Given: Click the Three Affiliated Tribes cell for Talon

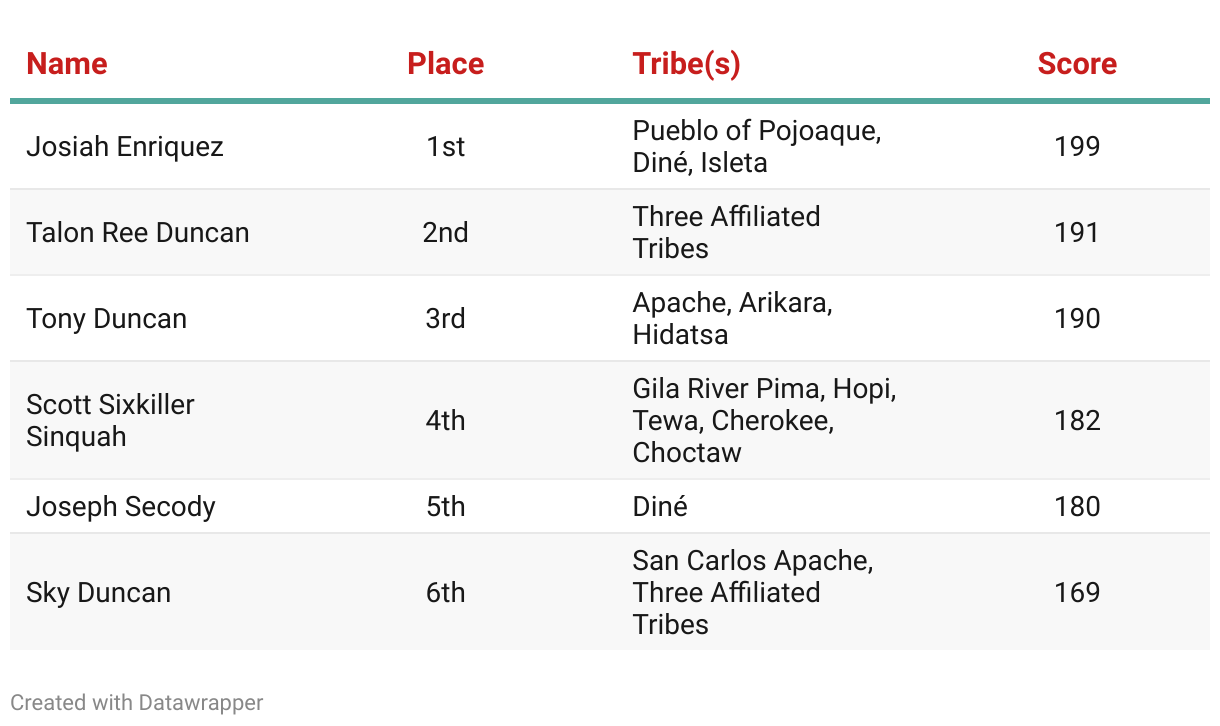Looking at the screenshot, I should click(x=727, y=233).
